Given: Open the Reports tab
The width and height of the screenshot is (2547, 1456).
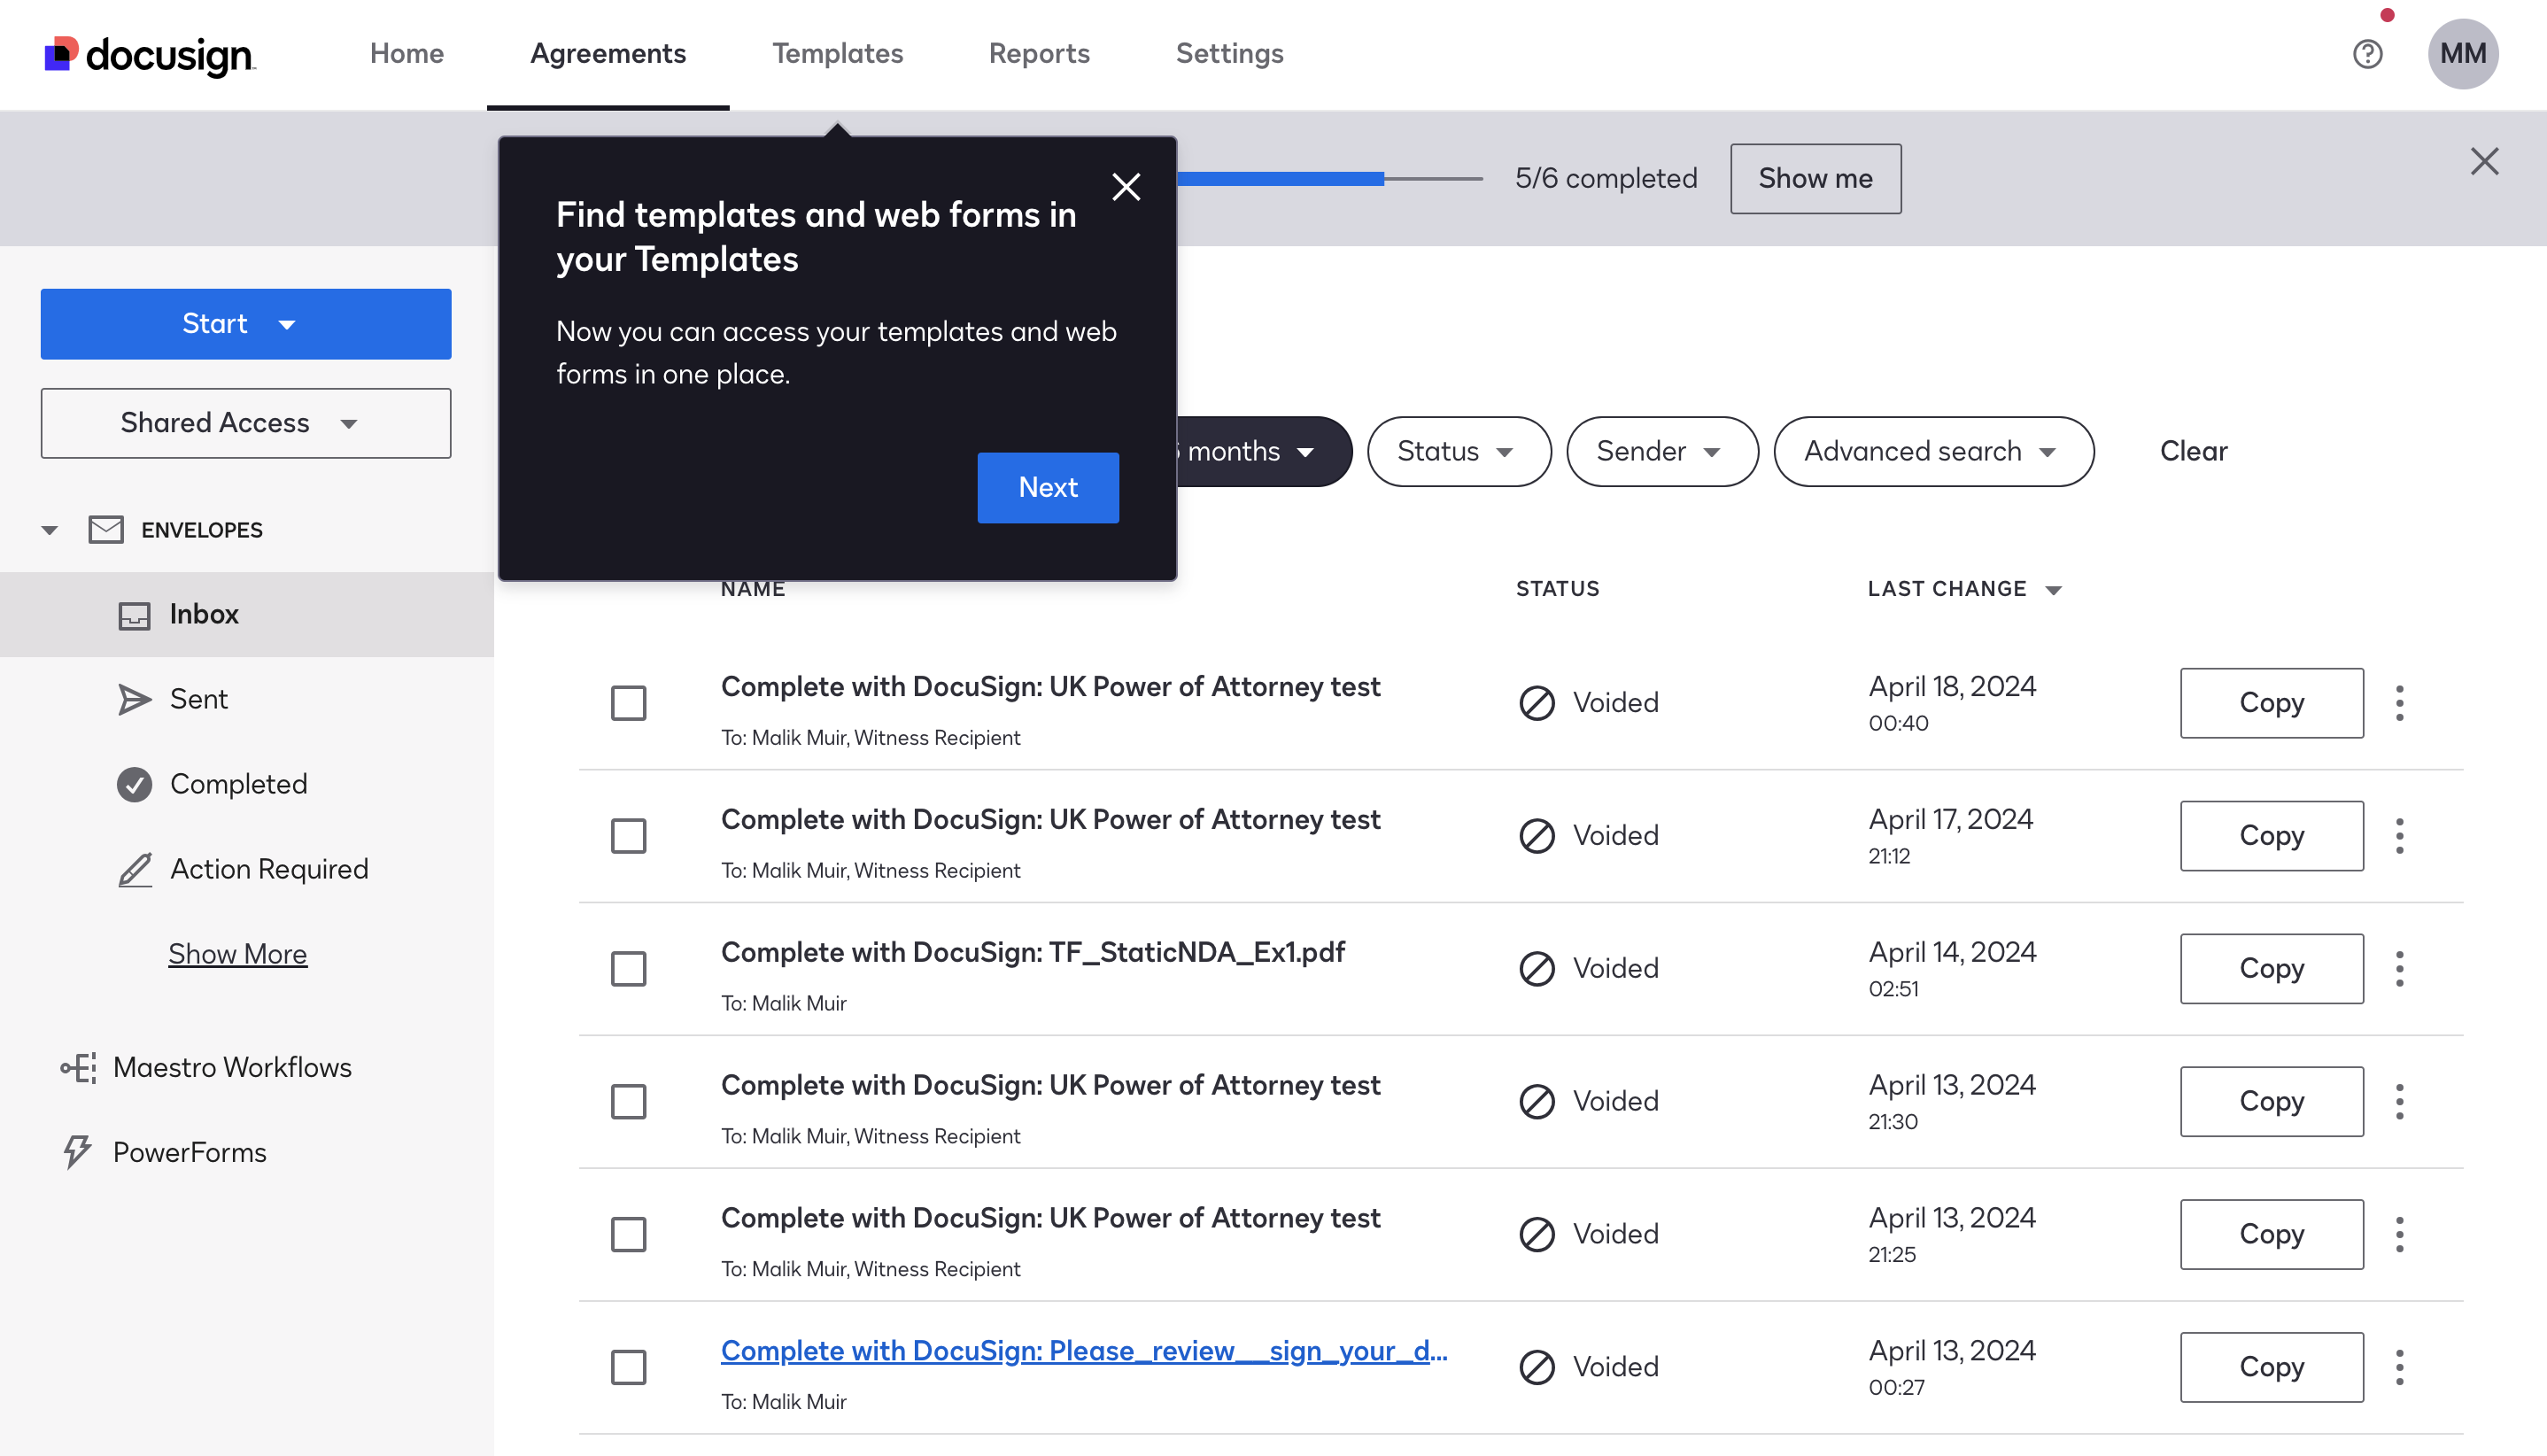Looking at the screenshot, I should 1039,54.
